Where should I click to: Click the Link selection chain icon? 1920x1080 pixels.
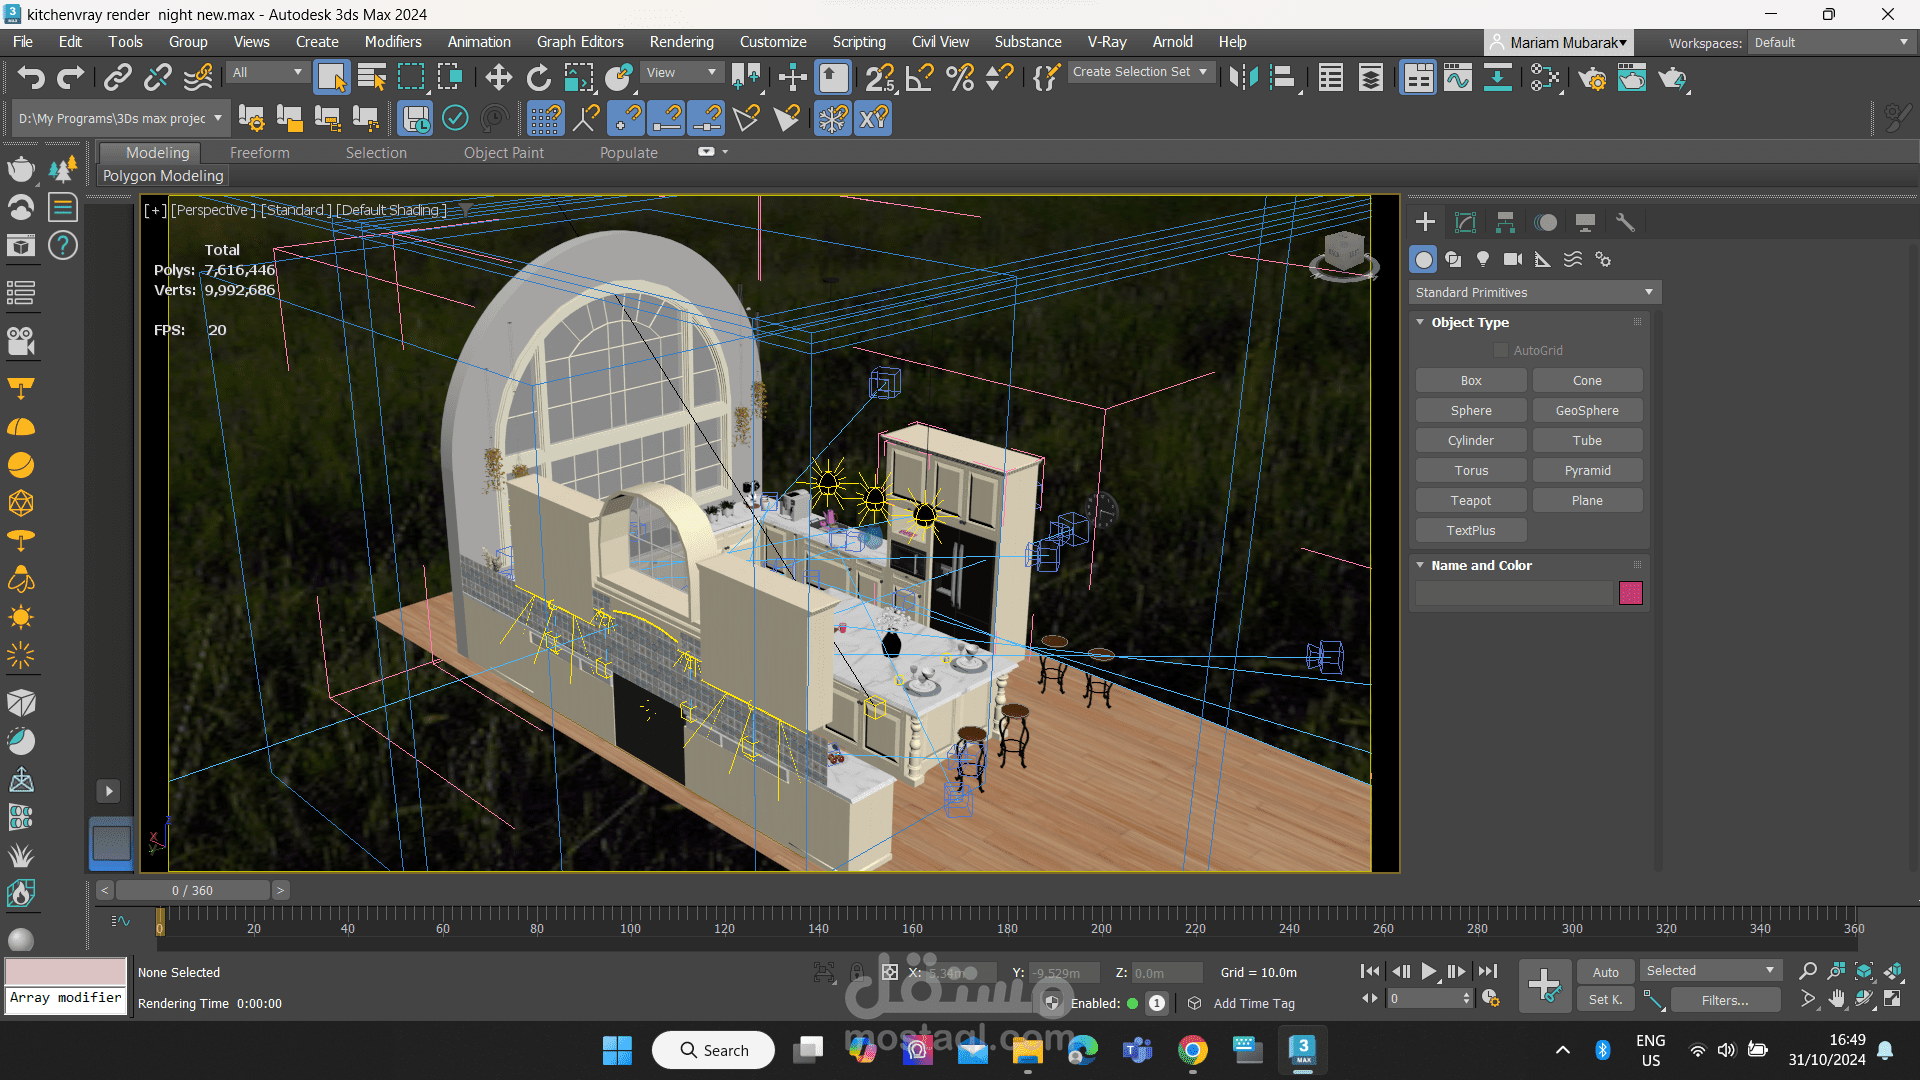(x=118, y=78)
